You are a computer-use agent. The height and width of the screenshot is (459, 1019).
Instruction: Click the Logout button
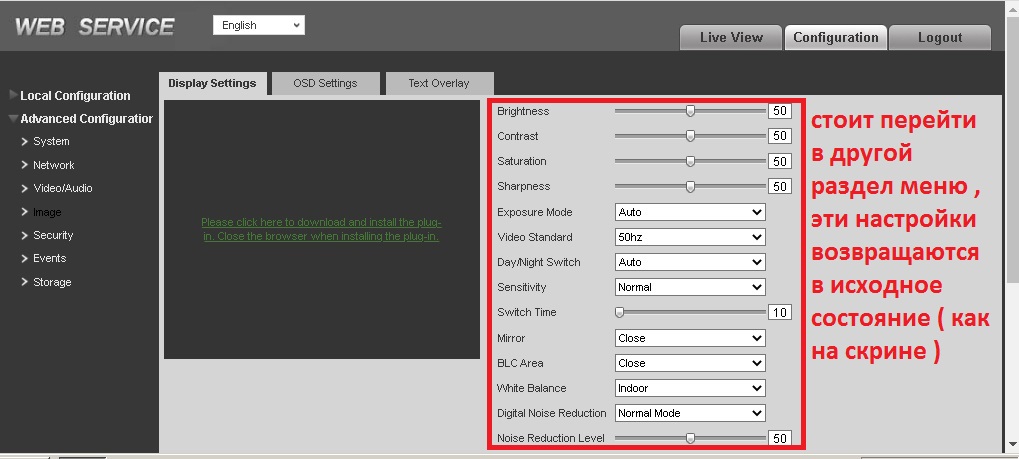[x=939, y=38]
